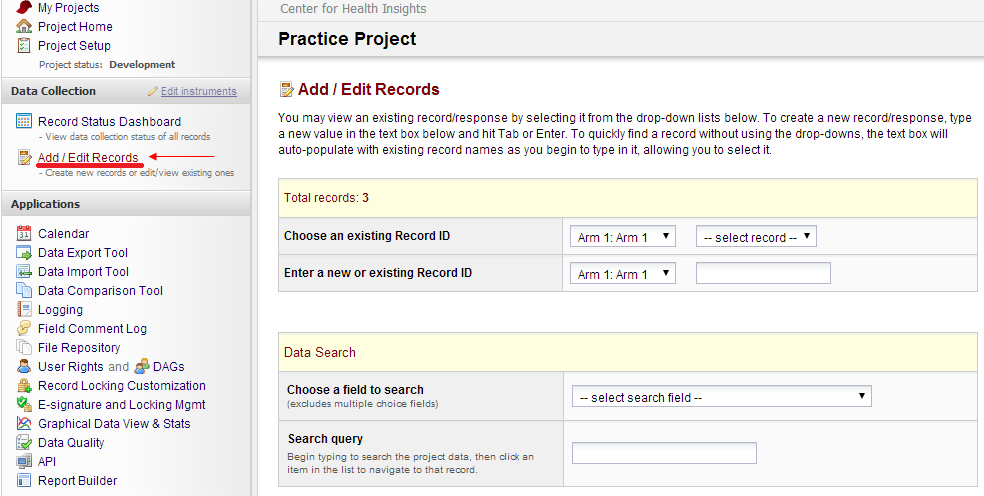Go to Project Home in sidebar
Screen dimensions: 984x496
point(75,27)
